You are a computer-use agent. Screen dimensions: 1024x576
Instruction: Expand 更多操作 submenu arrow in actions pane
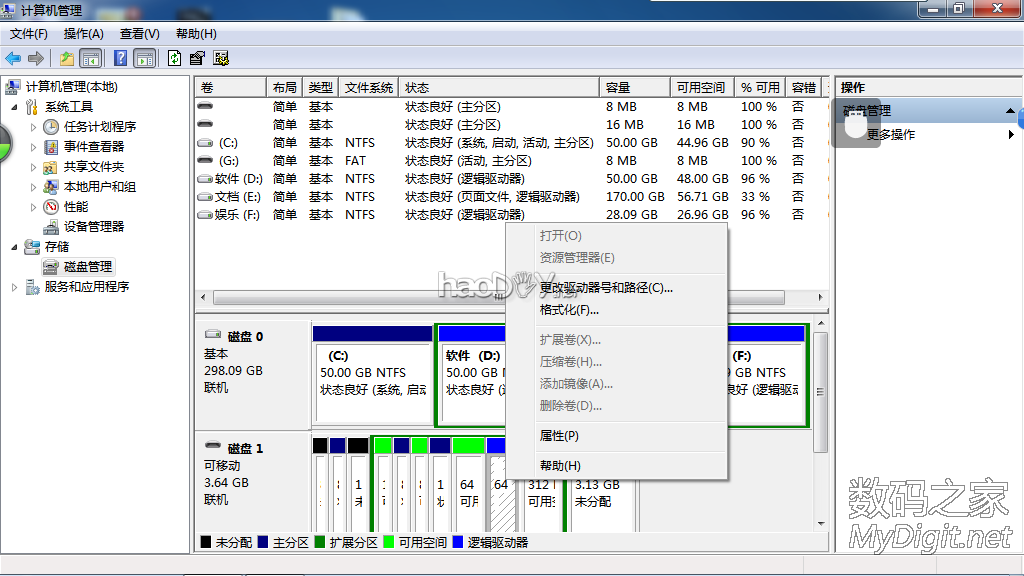tap(1011, 134)
